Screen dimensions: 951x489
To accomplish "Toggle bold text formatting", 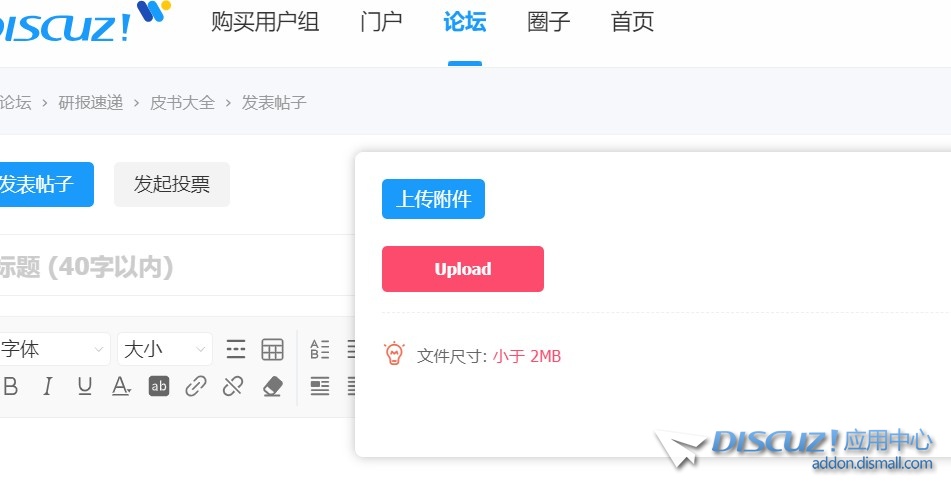I will pyautogui.click(x=10, y=386).
